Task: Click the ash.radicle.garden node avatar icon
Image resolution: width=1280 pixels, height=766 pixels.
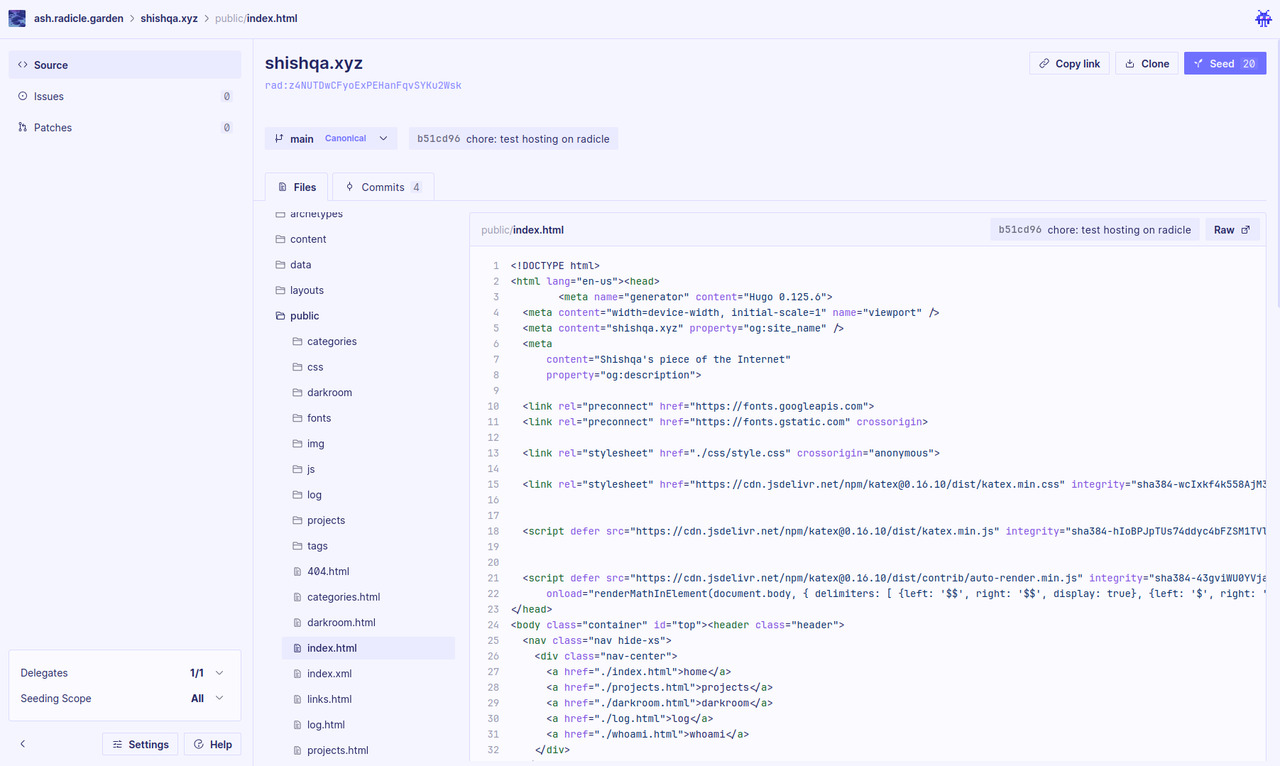Action: (17, 18)
